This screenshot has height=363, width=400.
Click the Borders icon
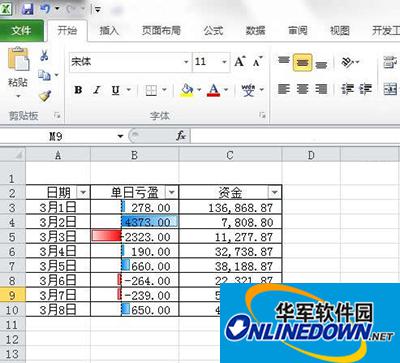pos(151,90)
